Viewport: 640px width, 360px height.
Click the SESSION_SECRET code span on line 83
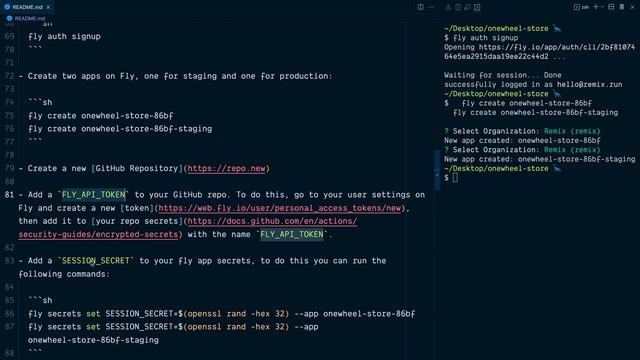point(96,260)
